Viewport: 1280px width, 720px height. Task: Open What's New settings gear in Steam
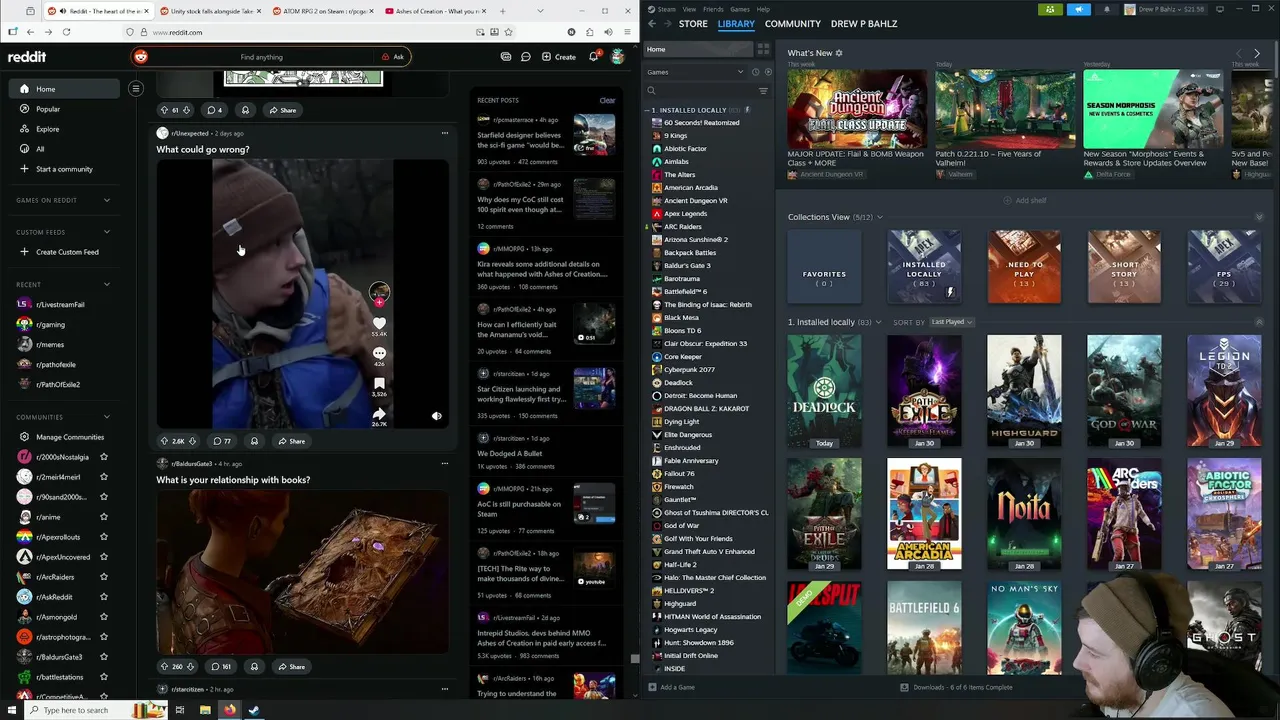pos(839,53)
